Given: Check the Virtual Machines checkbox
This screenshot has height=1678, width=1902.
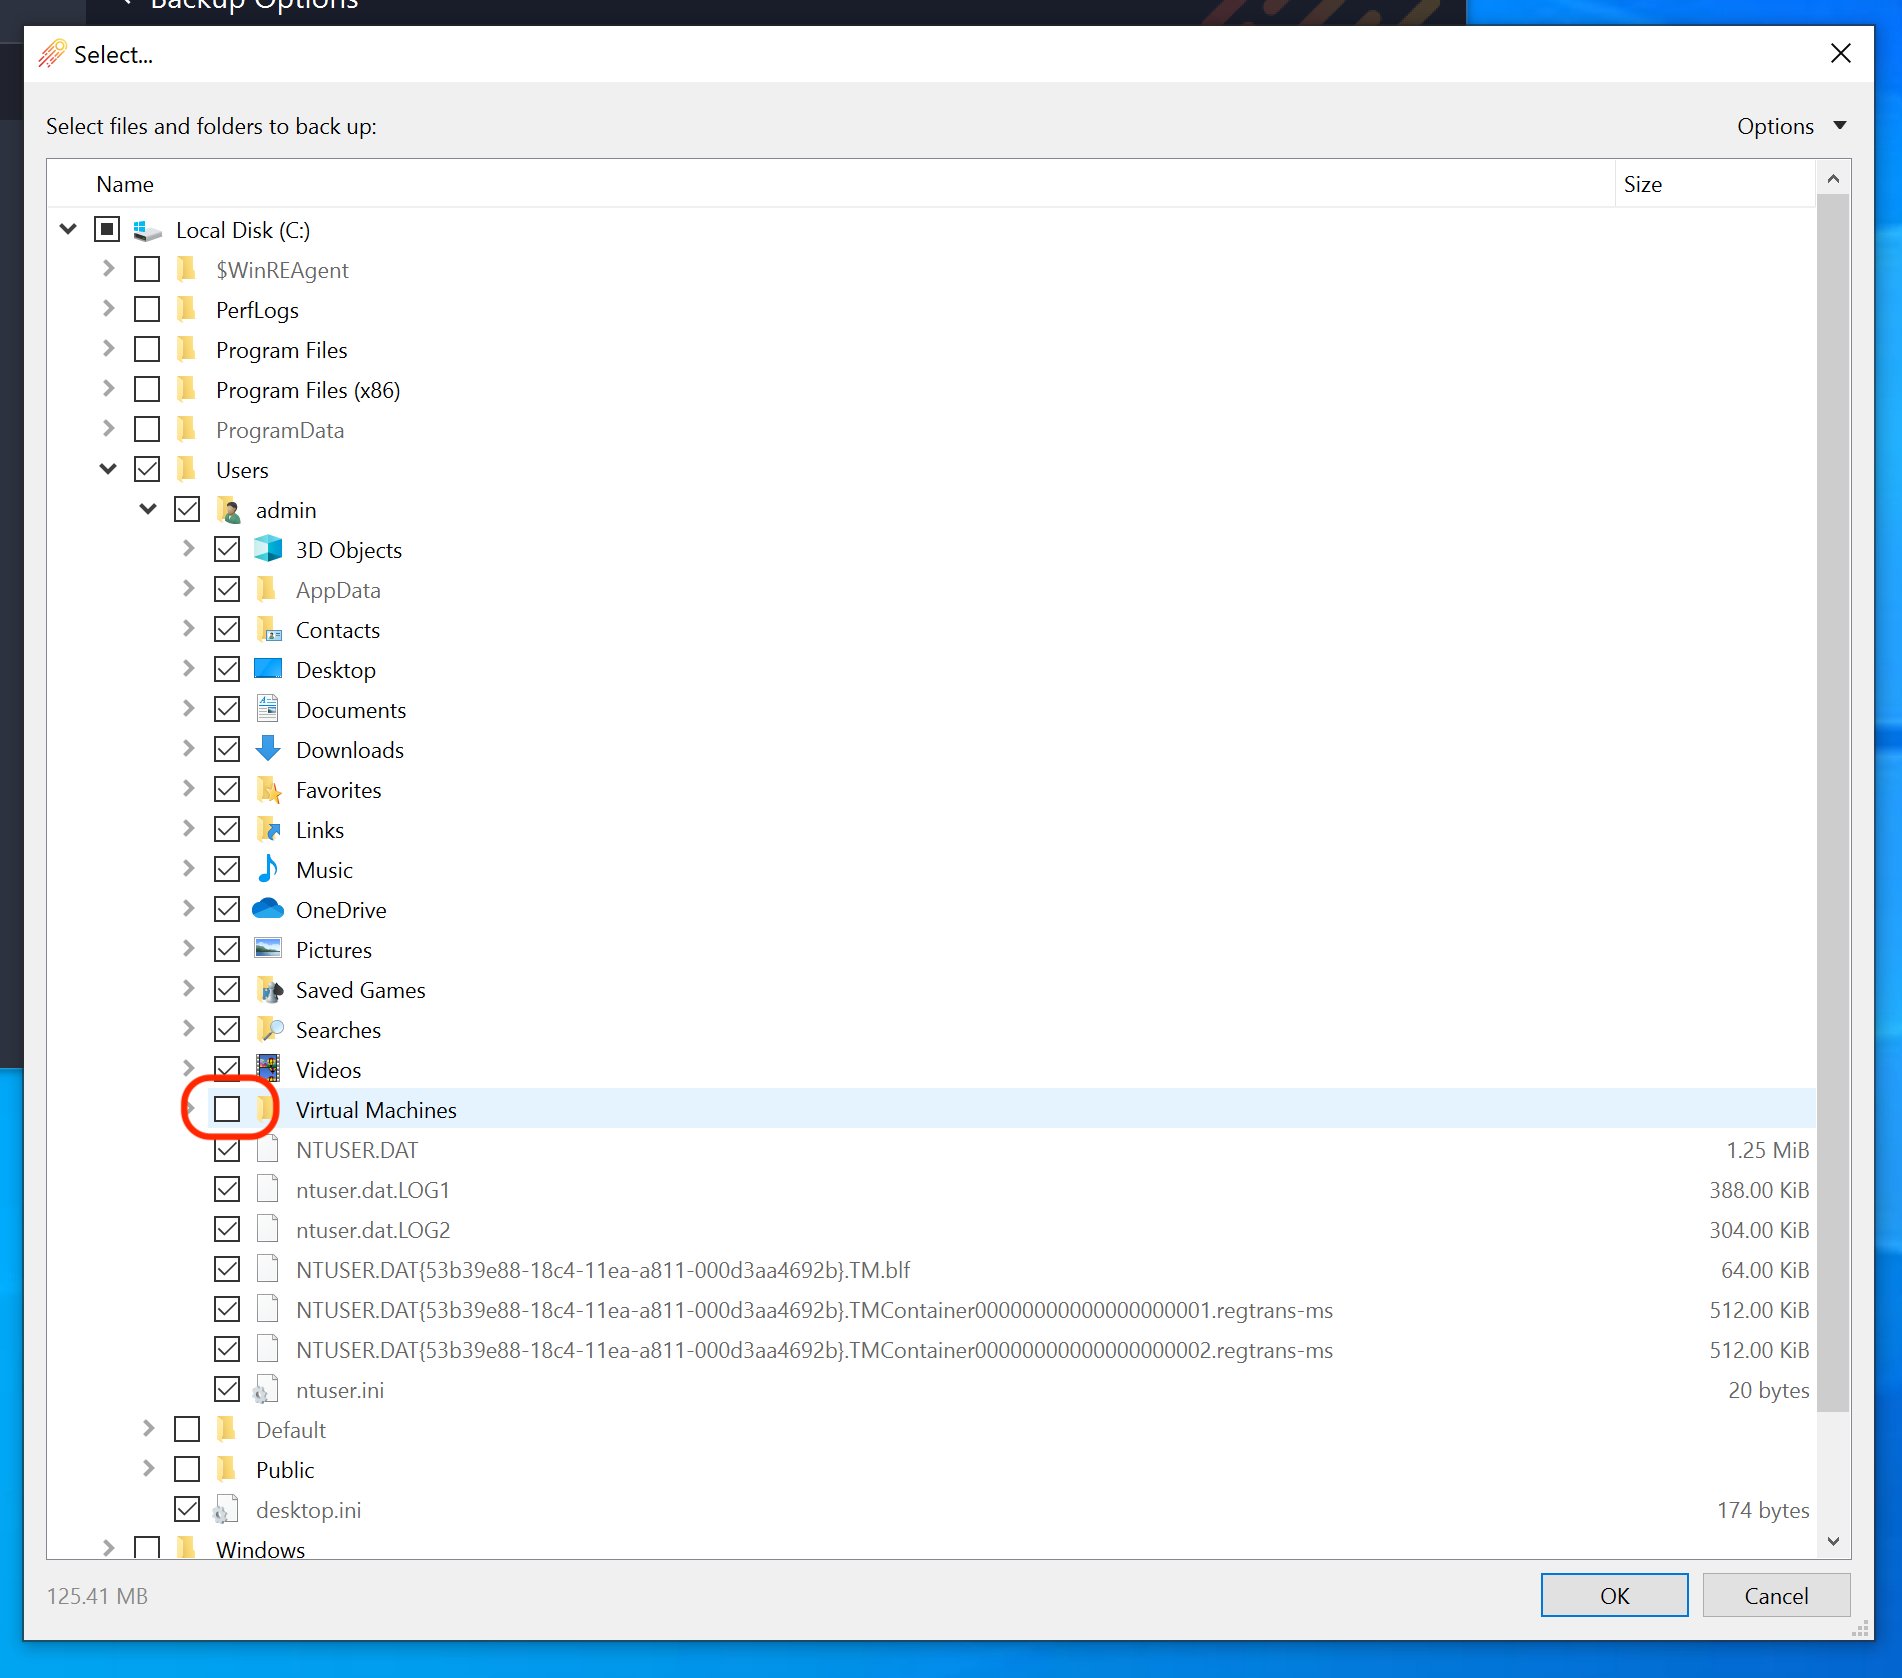Looking at the screenshot, I should (227, 1109).
